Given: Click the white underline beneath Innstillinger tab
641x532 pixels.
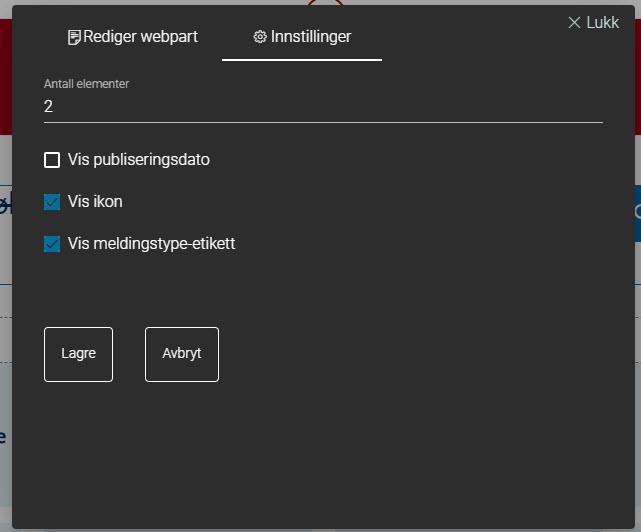Looking at the screenshot, I should click(x=302, y=60).
